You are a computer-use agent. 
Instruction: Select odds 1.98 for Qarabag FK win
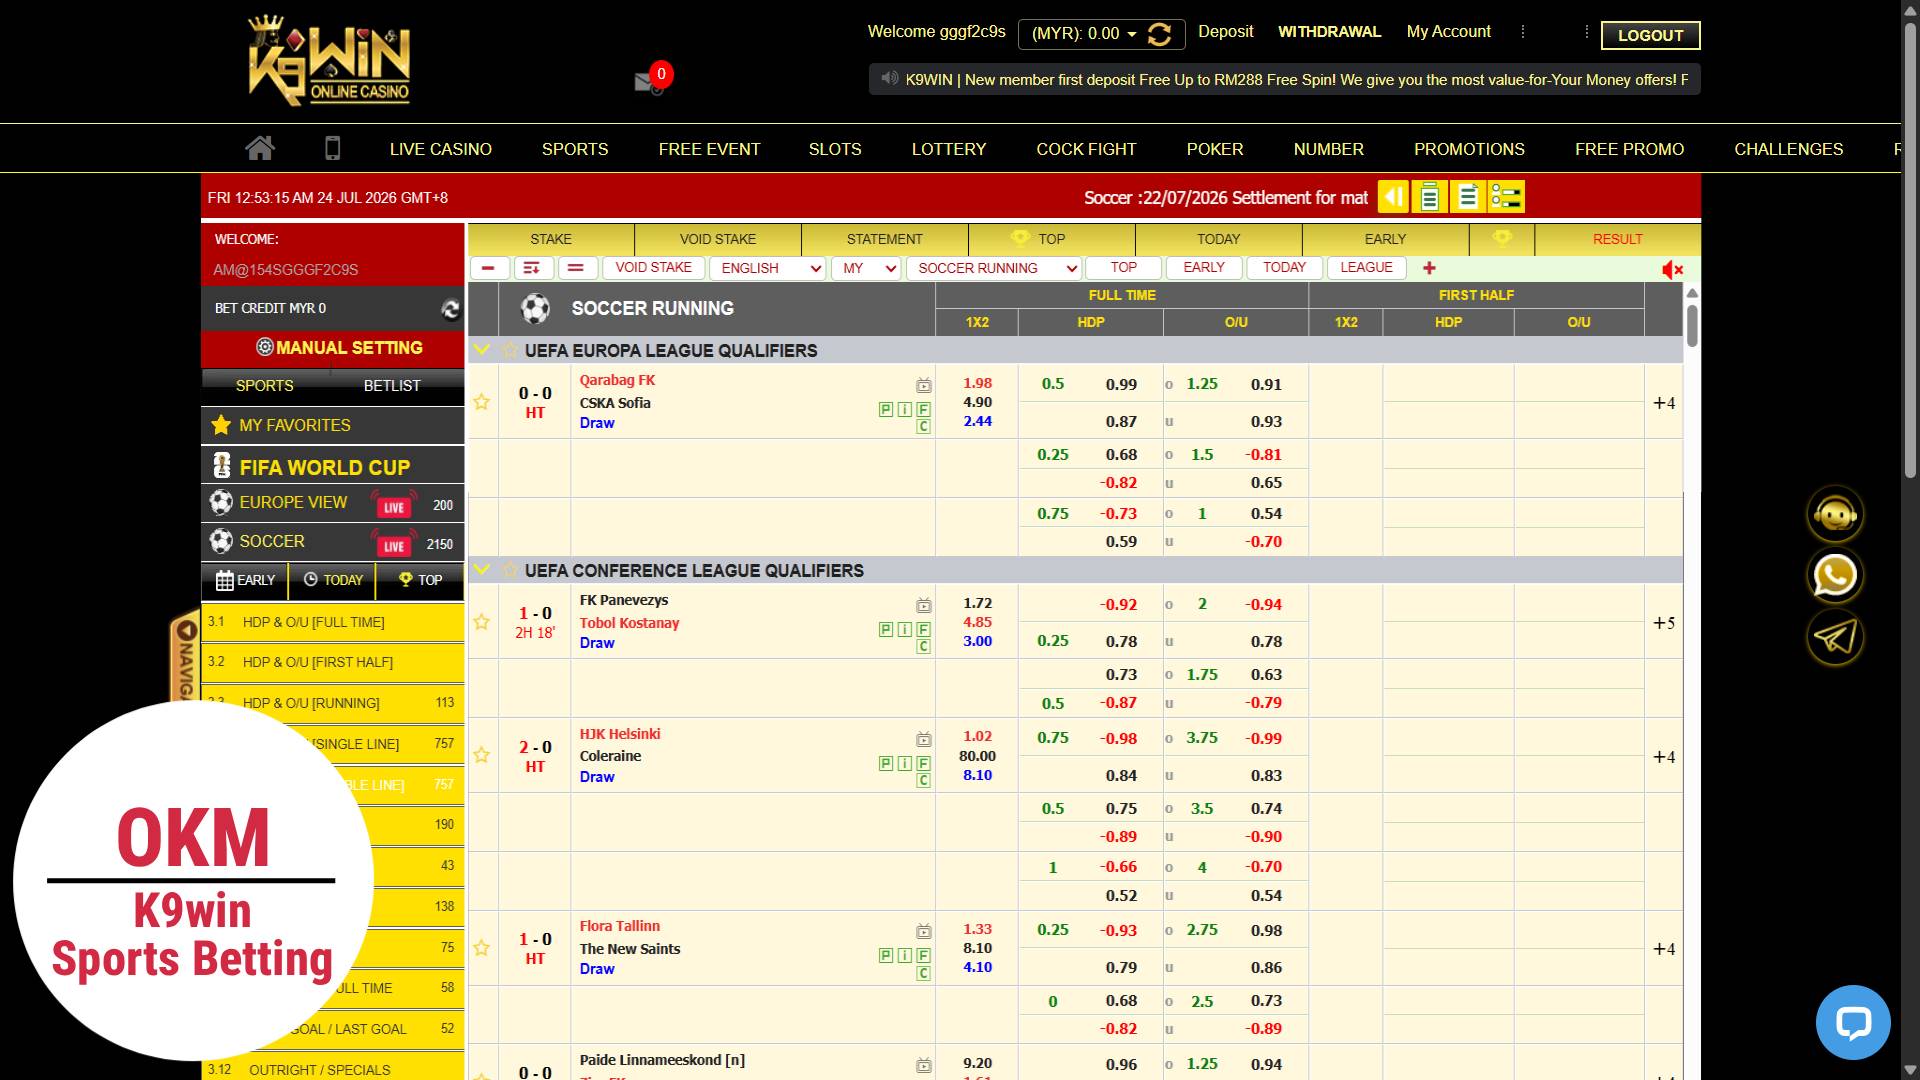coord(977,383)
